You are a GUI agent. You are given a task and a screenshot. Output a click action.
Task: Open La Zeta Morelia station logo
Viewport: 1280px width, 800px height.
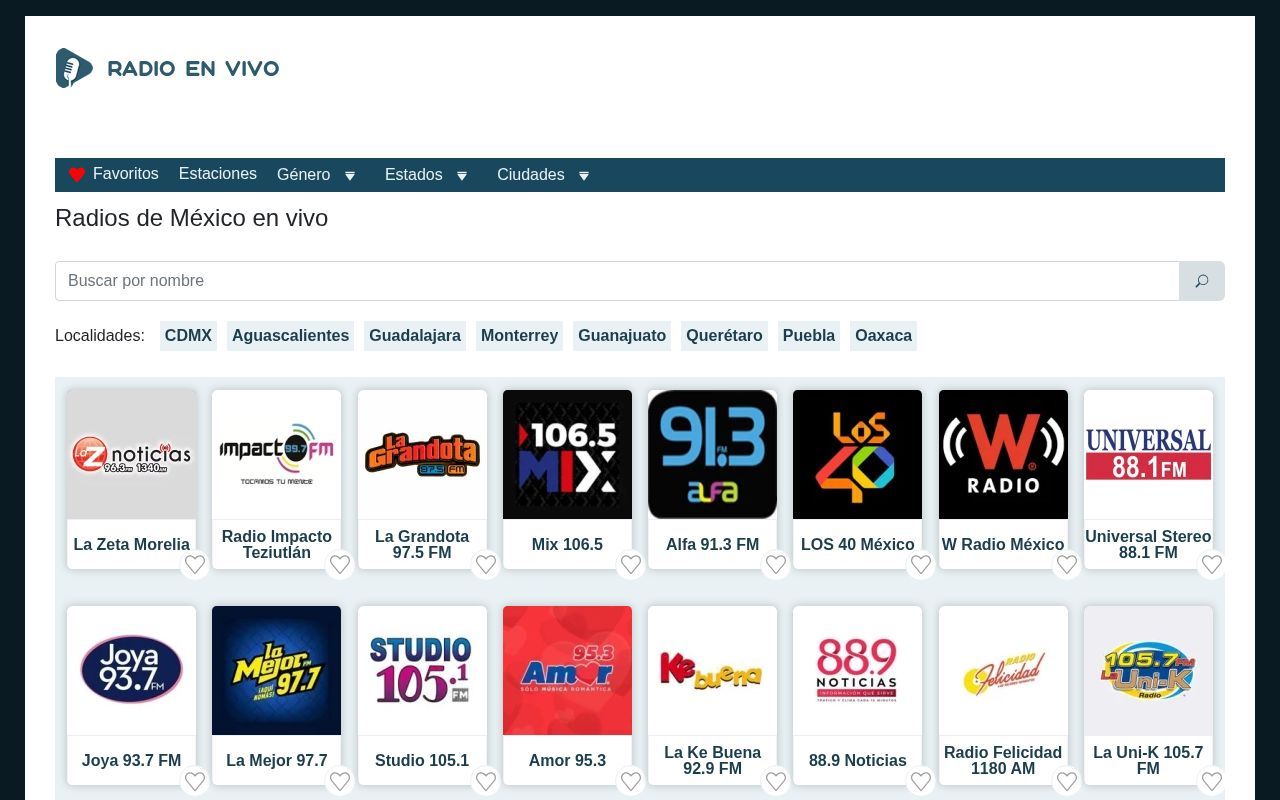pos(131,454)
